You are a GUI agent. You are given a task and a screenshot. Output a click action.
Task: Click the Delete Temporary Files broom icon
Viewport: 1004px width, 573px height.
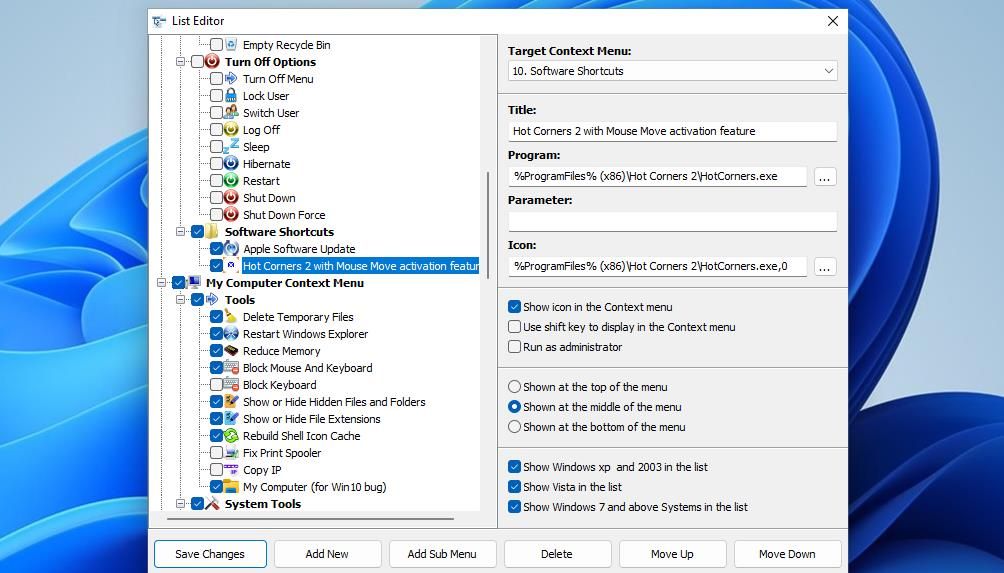tap(231, 317)
